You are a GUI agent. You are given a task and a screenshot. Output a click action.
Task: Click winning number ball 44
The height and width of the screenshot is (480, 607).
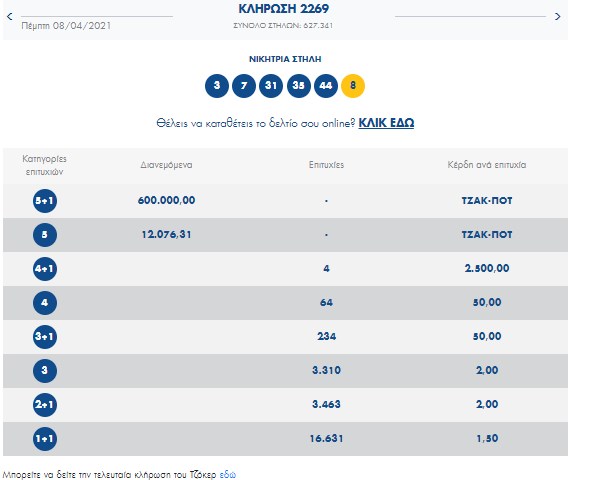pyautogui.click(x=326, y=86)
